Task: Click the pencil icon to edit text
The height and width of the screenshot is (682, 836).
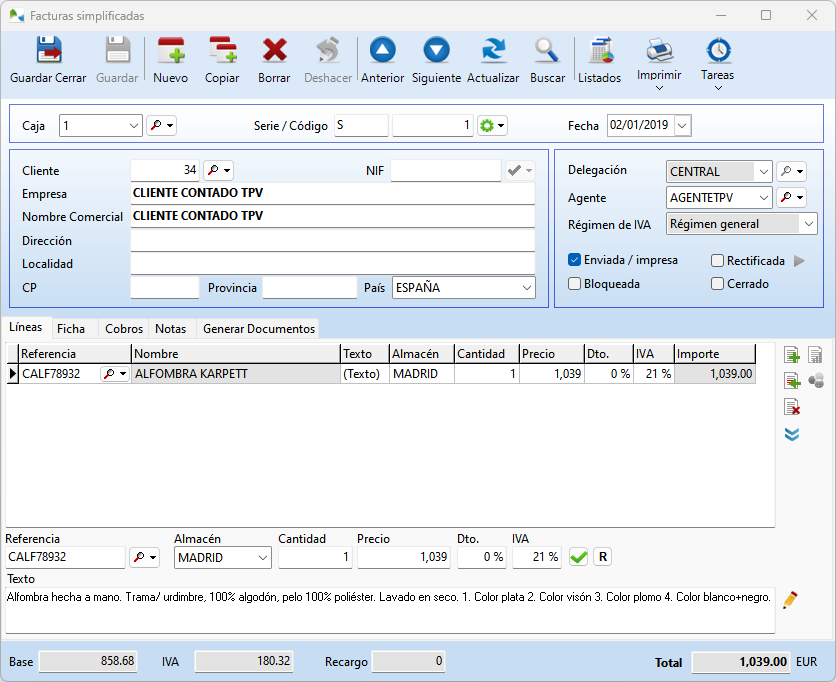Action: (x=790, y=600)
